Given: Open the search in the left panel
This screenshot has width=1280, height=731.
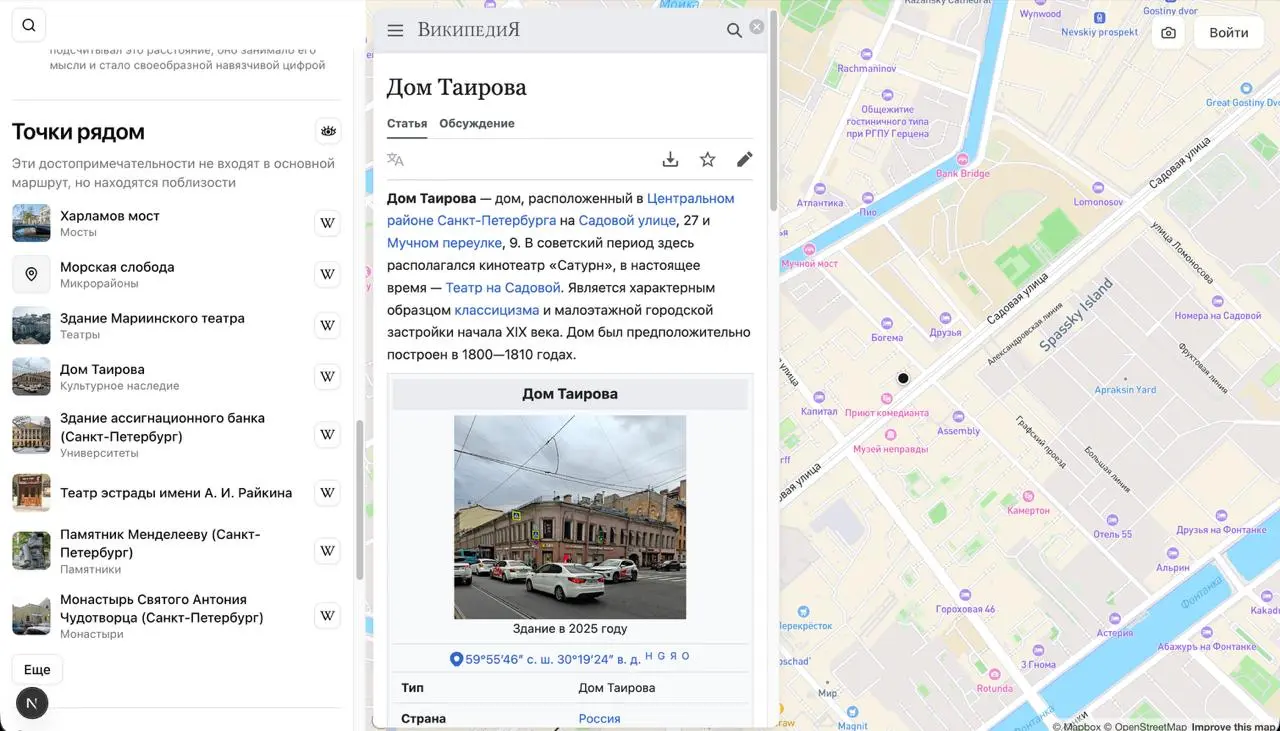Looking at the screenshot, I should (29, 26).
